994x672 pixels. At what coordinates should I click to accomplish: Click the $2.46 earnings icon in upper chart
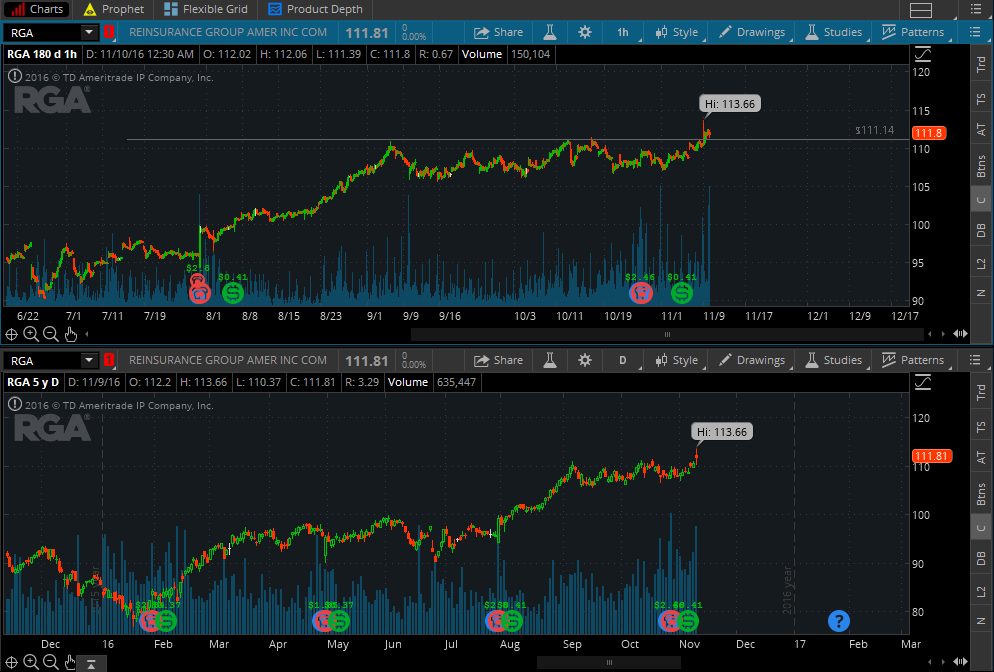(641, 293)
